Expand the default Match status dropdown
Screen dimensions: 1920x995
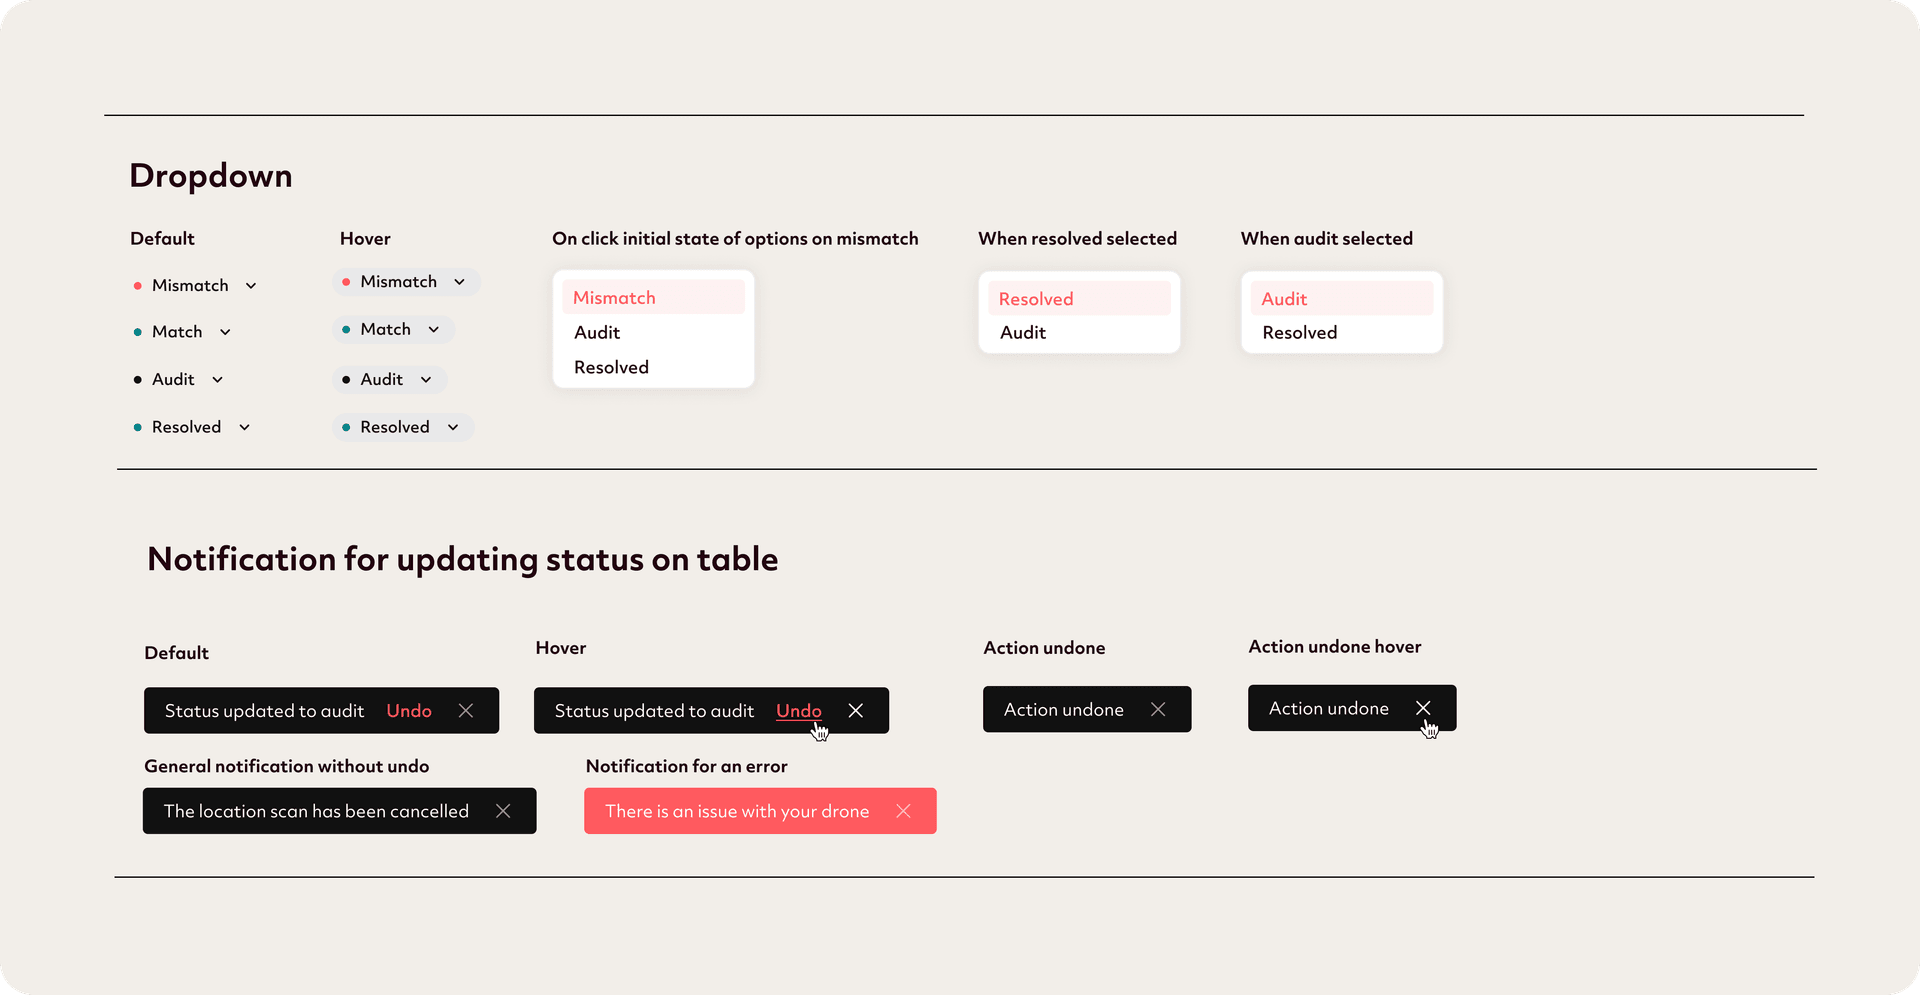pos(225,332)
